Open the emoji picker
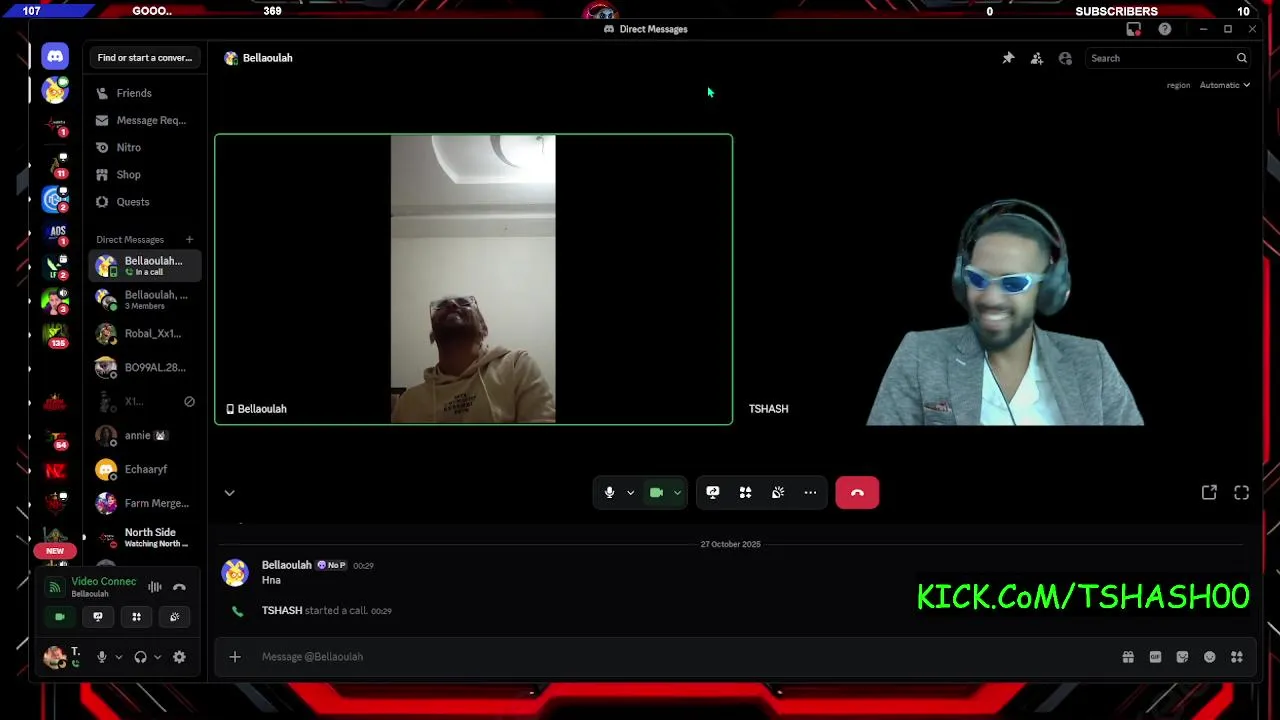The image size is (1280, 720). (x=1210, y=657)
